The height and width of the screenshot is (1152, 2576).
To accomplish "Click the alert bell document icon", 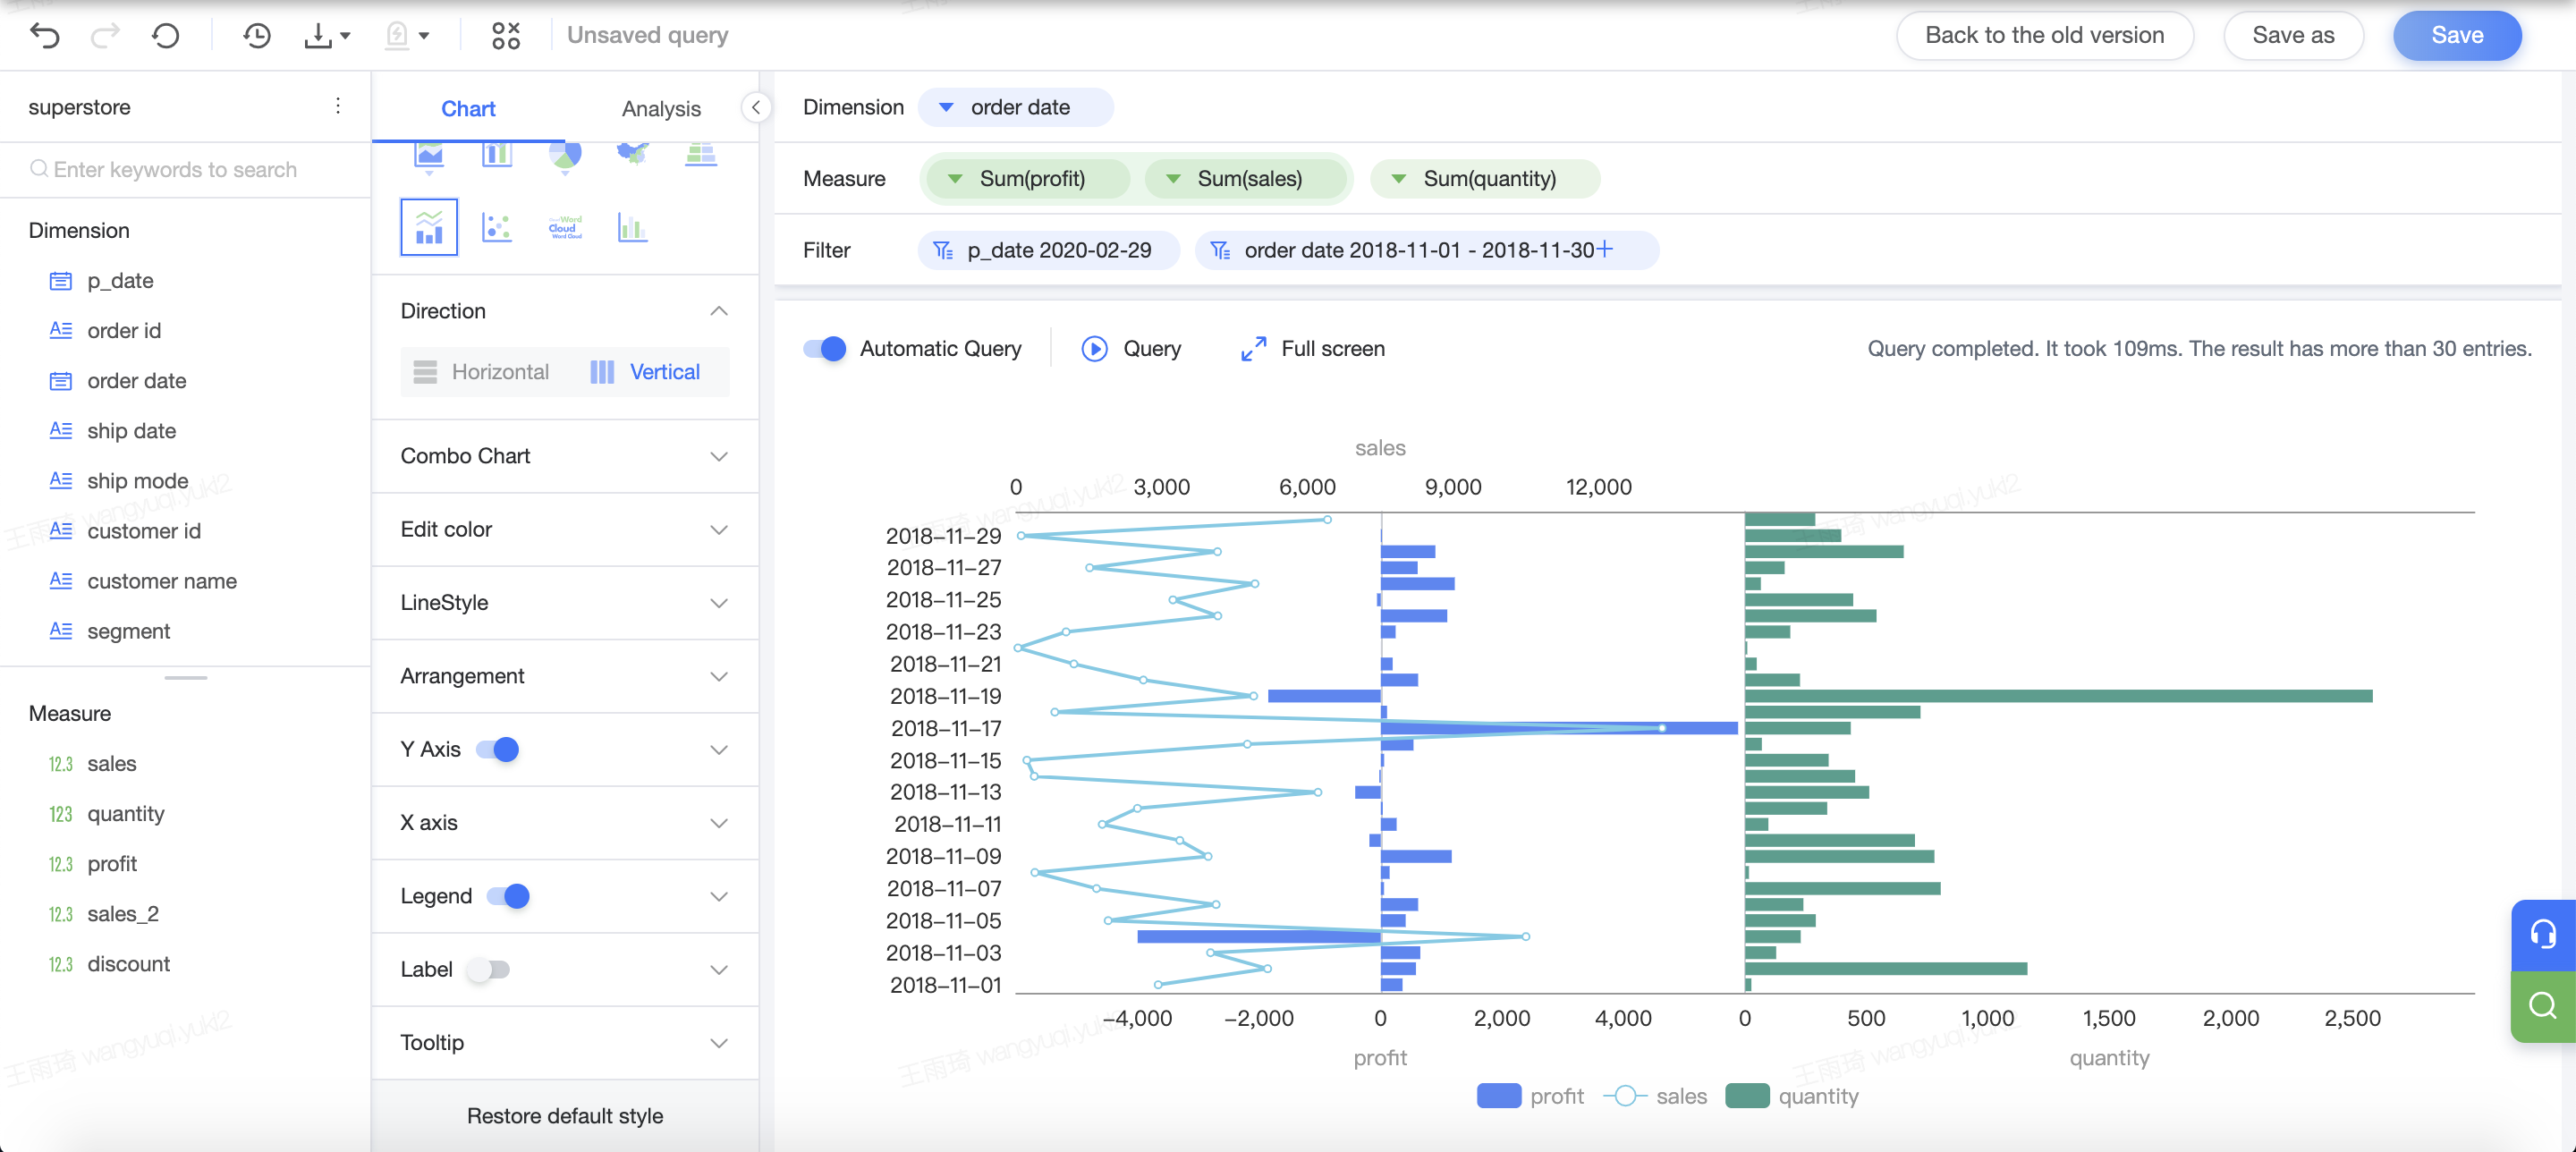I will pos(397,36).
